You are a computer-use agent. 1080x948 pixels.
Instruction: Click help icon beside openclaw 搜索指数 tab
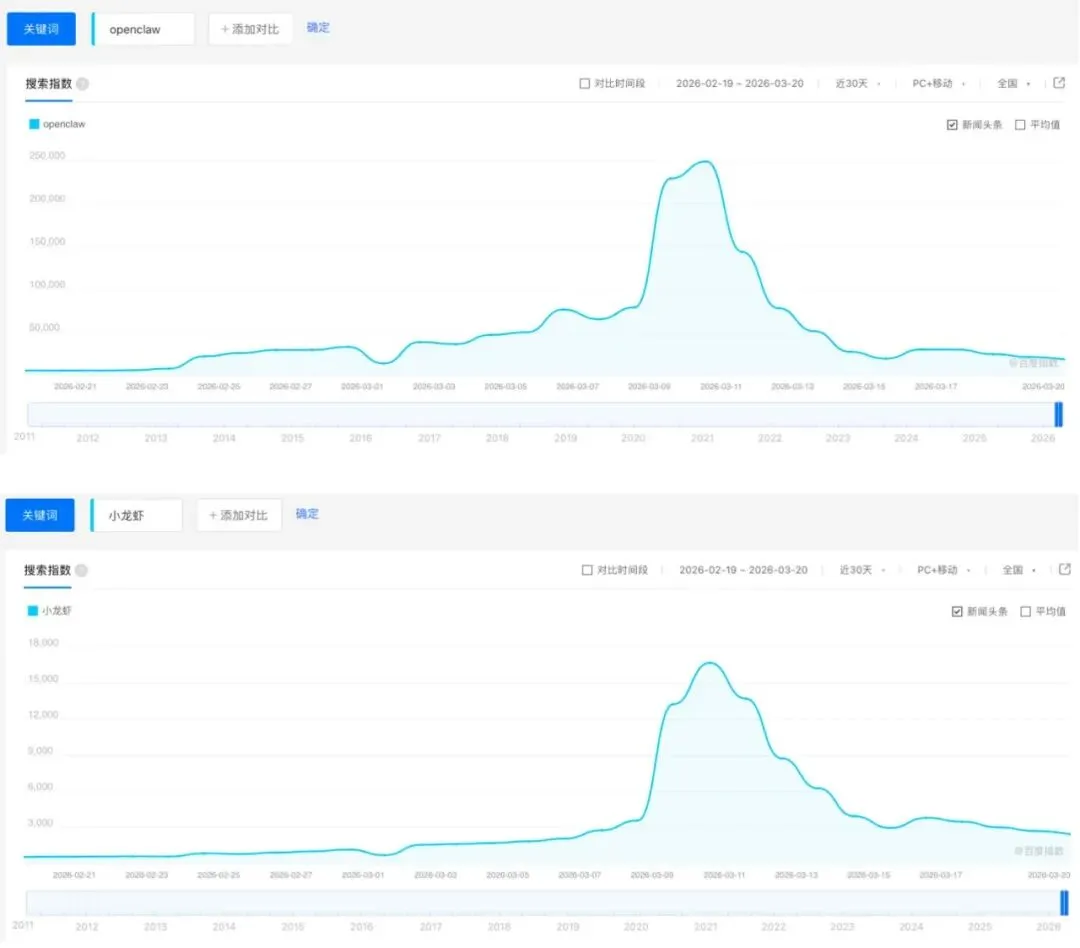[x=82, y=84]
